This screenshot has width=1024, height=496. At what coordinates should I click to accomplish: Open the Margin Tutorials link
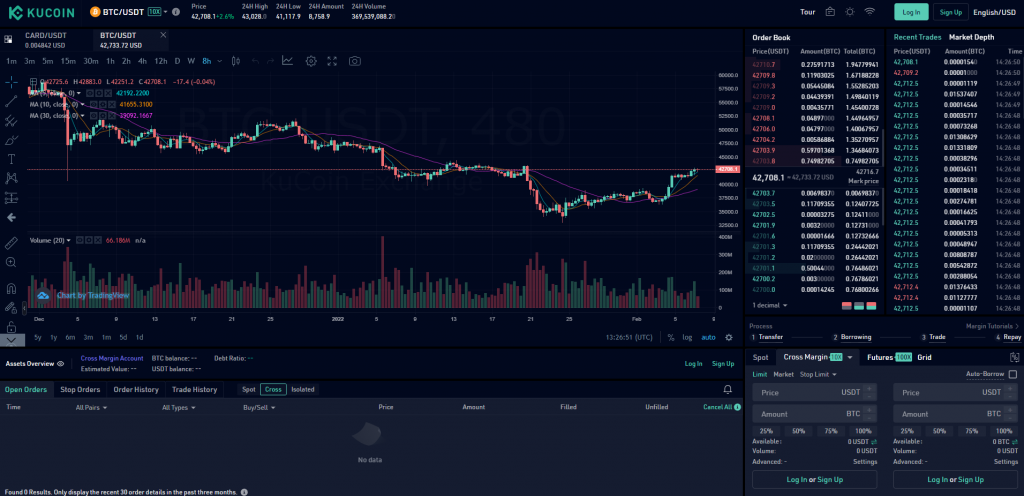pos(993,326)
